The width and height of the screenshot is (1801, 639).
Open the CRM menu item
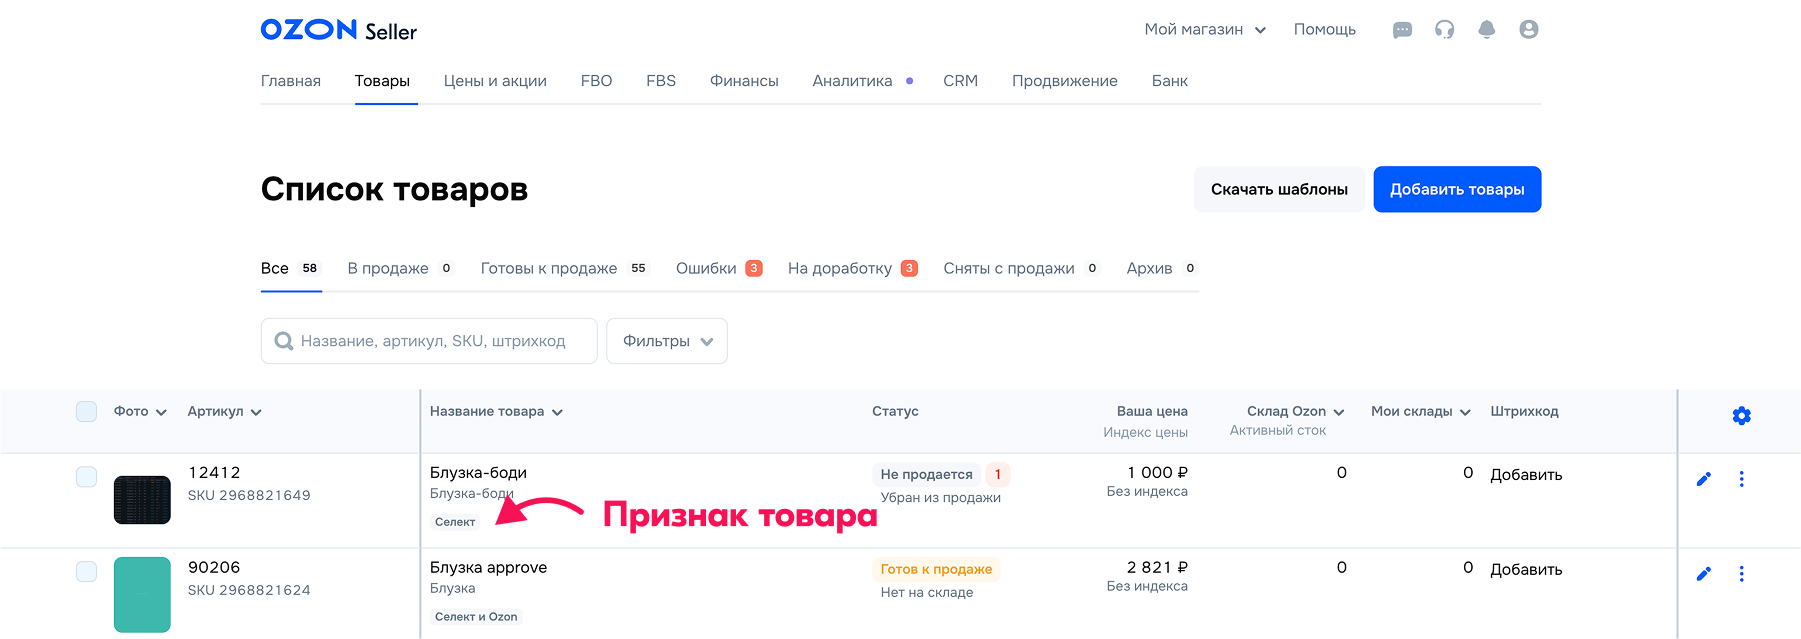[960, 81]
